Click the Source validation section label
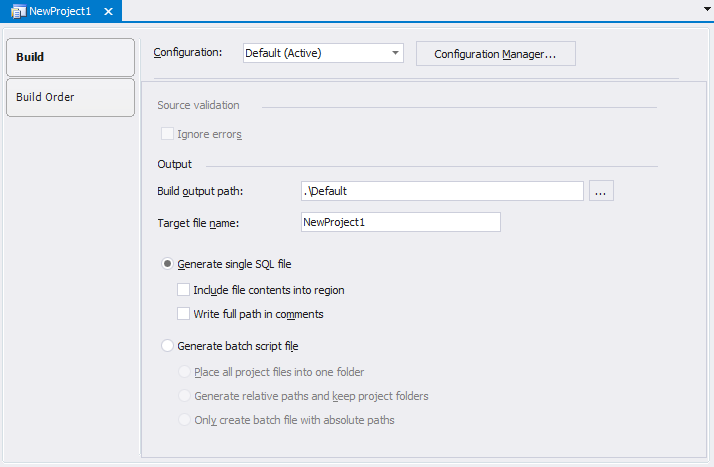Screen dimensions: 714x467 [x=198, y=105]
